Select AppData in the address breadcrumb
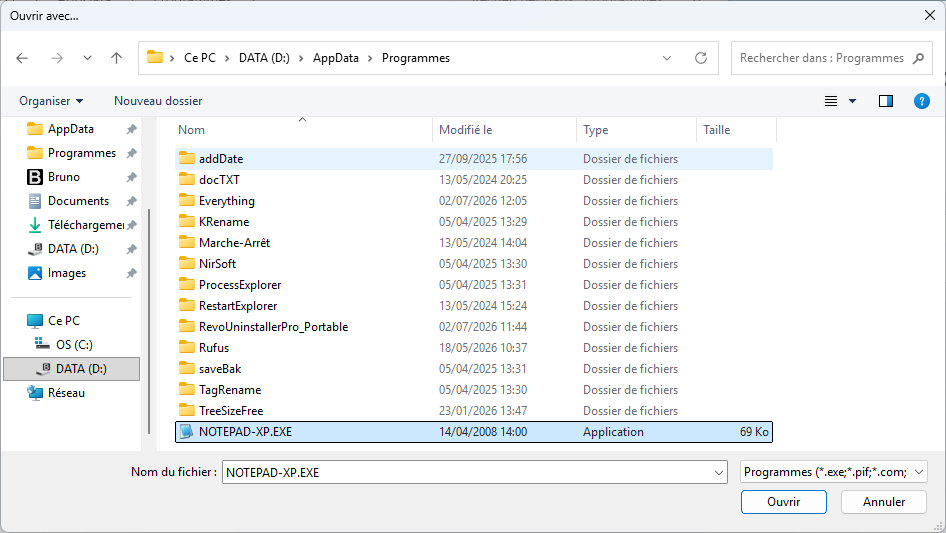This screenshot has width=946, height=533. coord(335,58)
